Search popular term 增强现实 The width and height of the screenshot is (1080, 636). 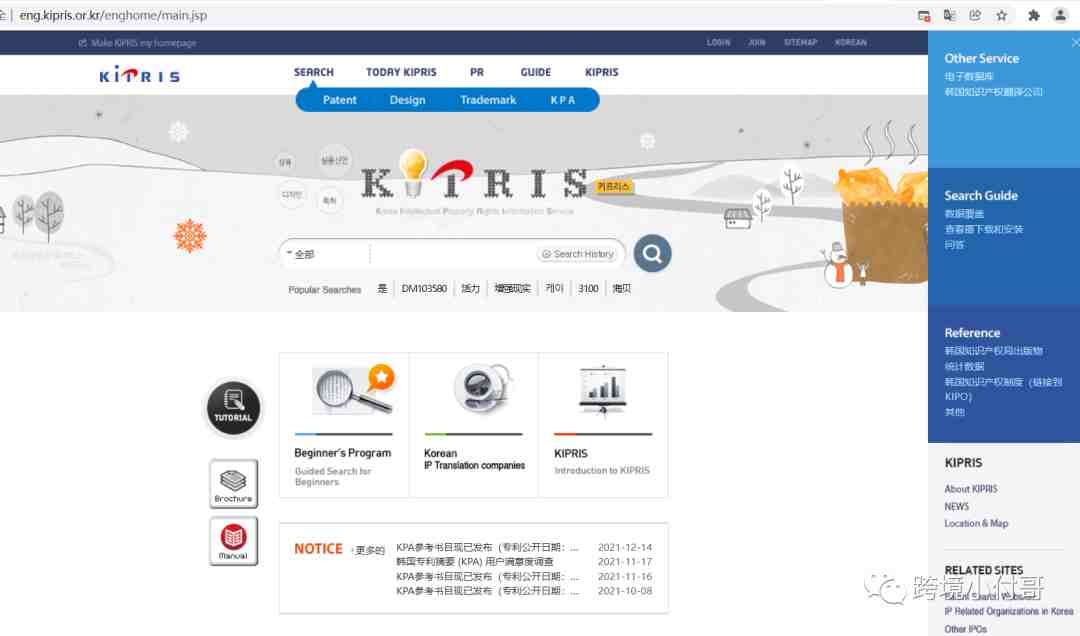(x=512, y=289)
